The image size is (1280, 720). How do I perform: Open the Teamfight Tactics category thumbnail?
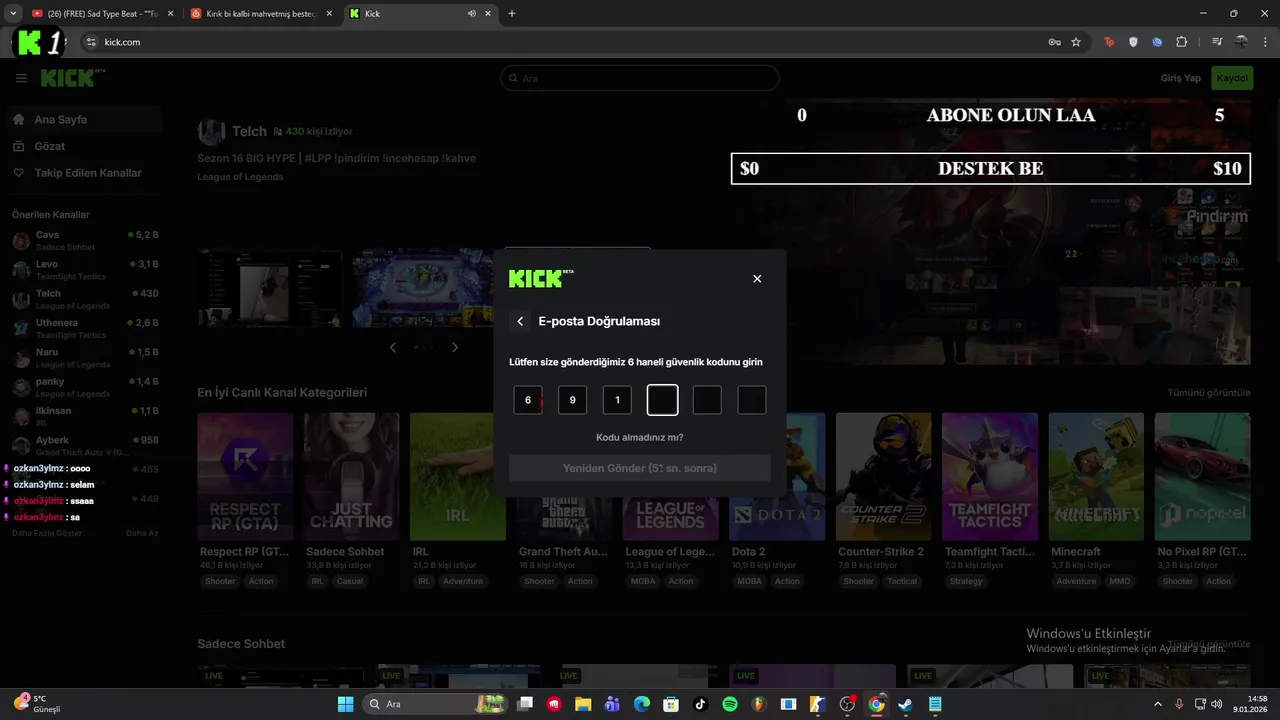point(990,477)
